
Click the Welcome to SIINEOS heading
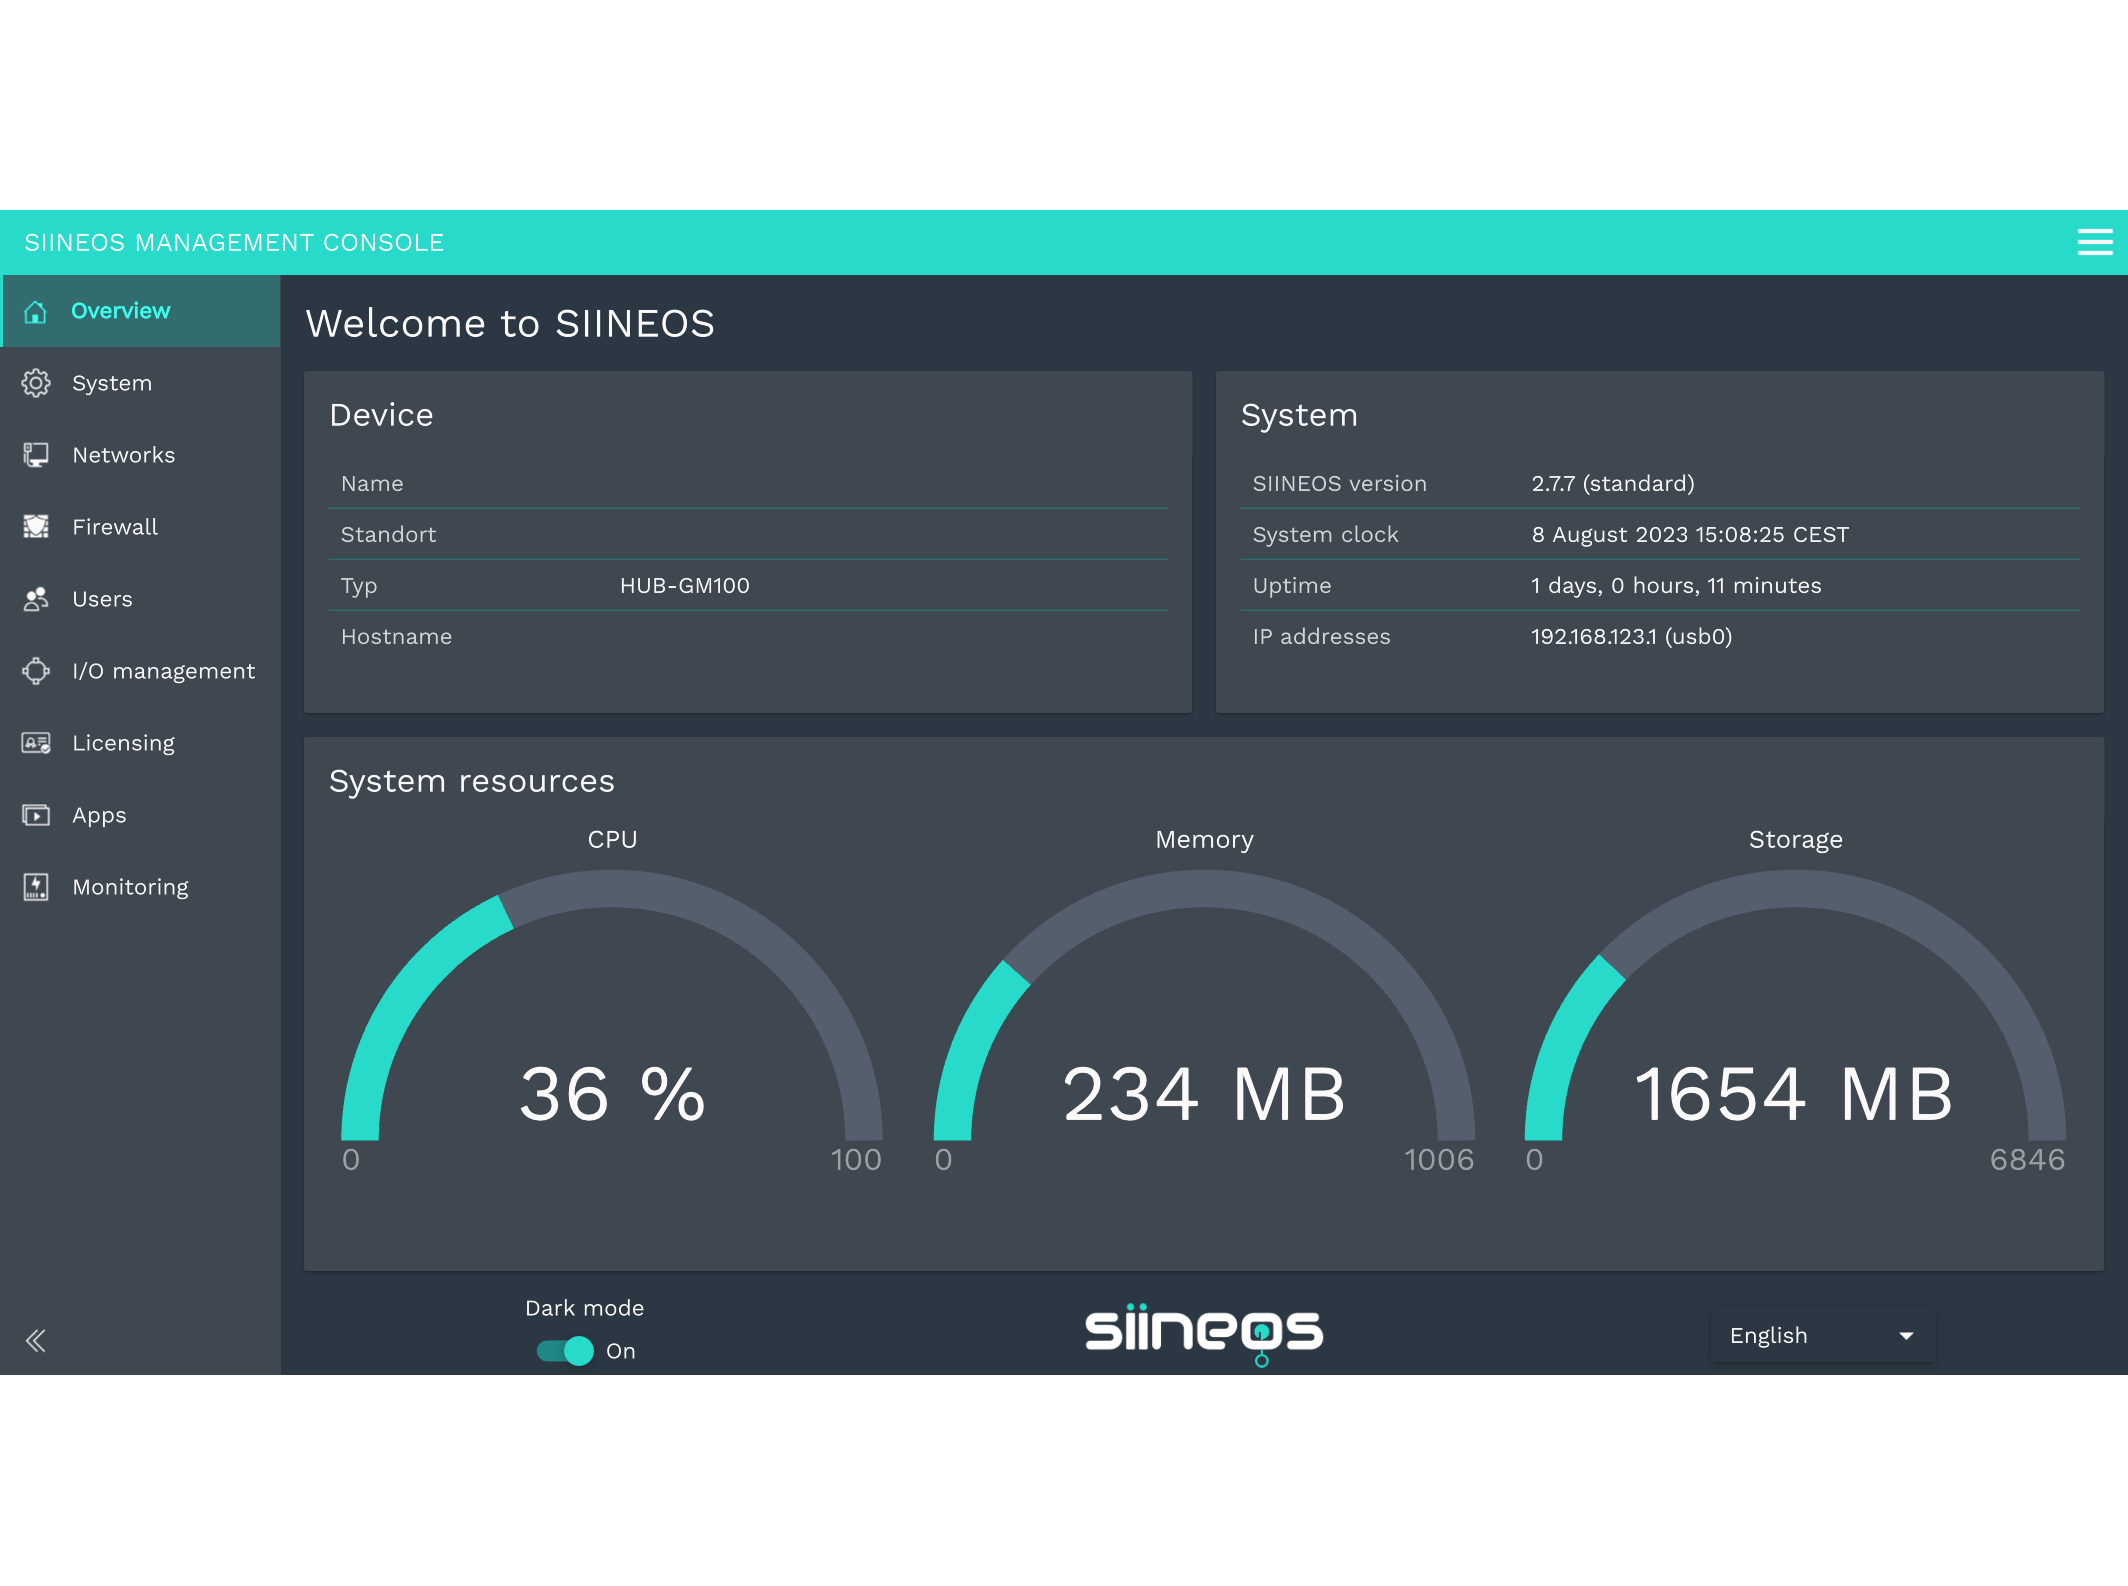(510, 324)
